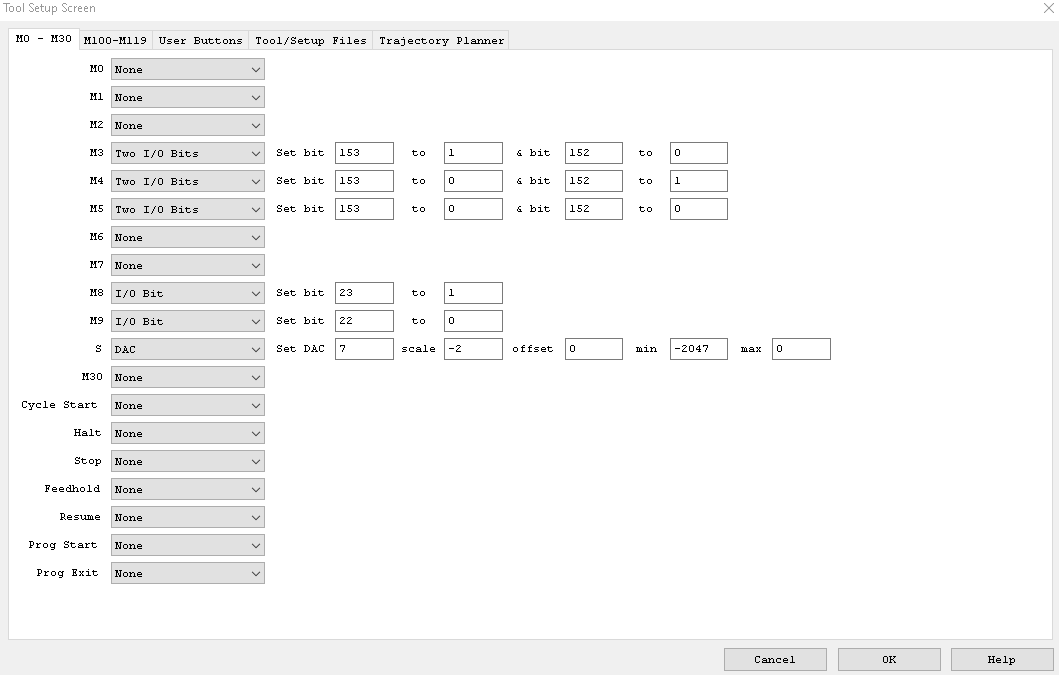Screen dimensions: 1059x675
Task: Go to the Trajectory Planner tab
Action: tap(441, 40)
